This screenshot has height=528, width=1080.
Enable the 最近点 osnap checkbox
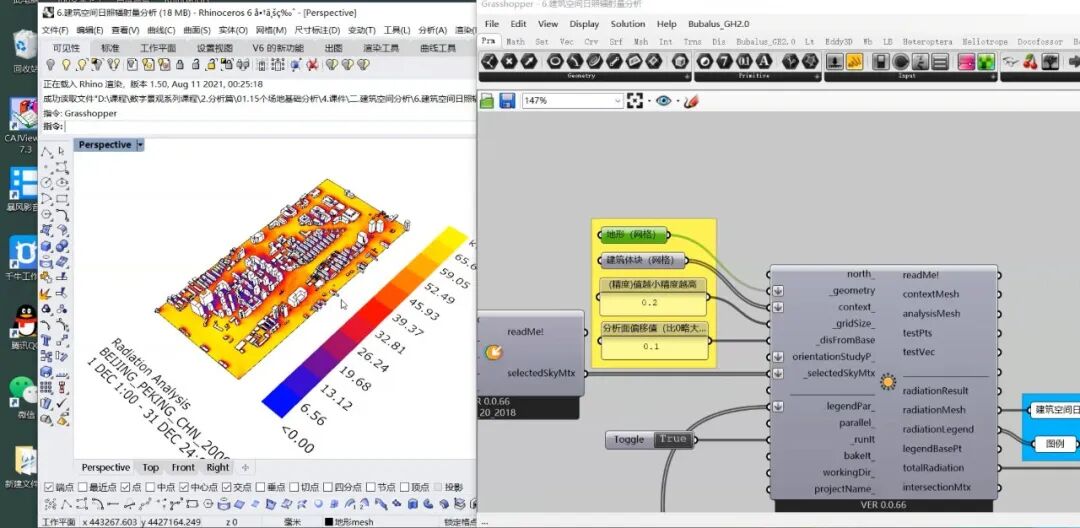(83, 487)
